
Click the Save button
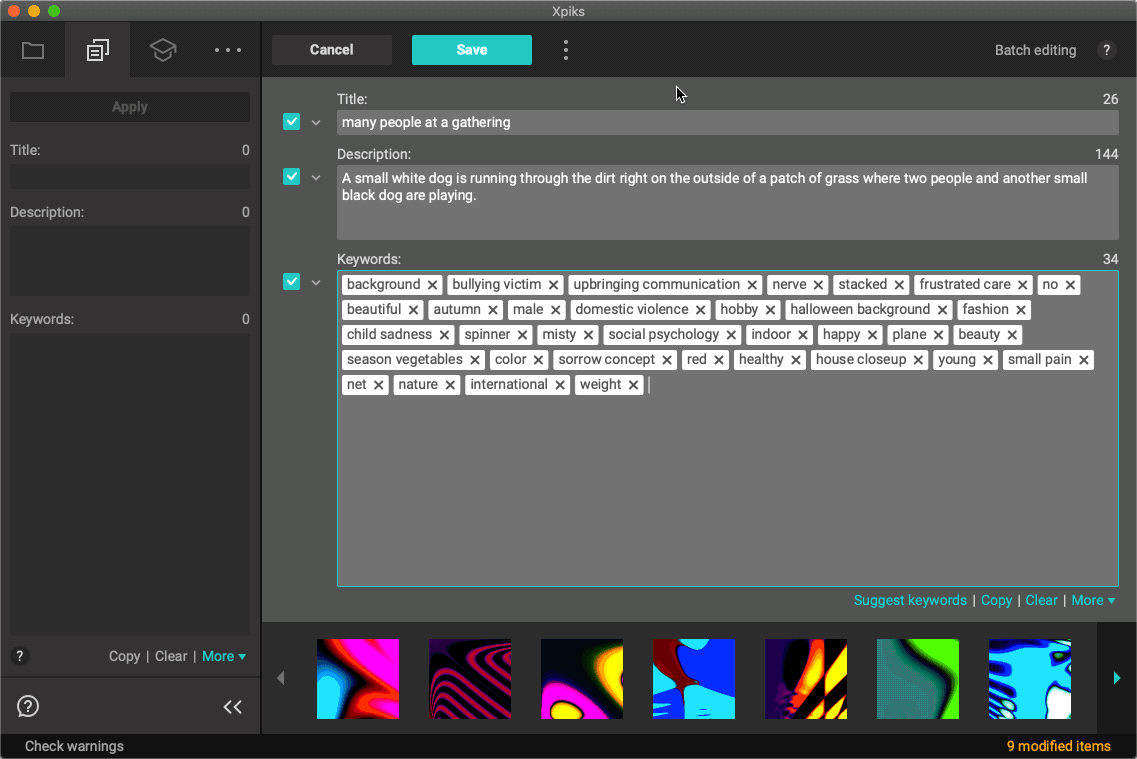tap(471, 50)
